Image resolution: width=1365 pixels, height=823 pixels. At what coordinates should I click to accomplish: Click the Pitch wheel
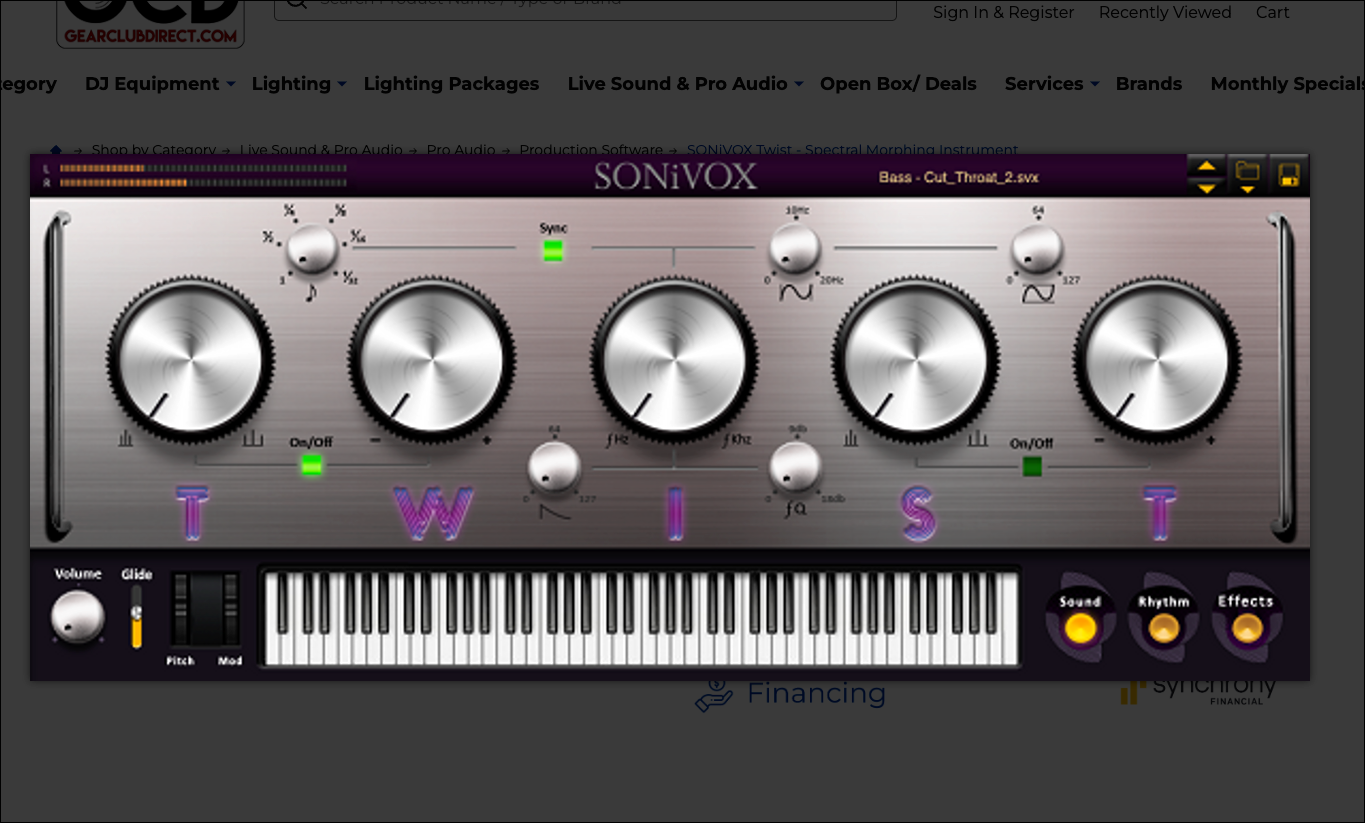(x=181, y=609)
